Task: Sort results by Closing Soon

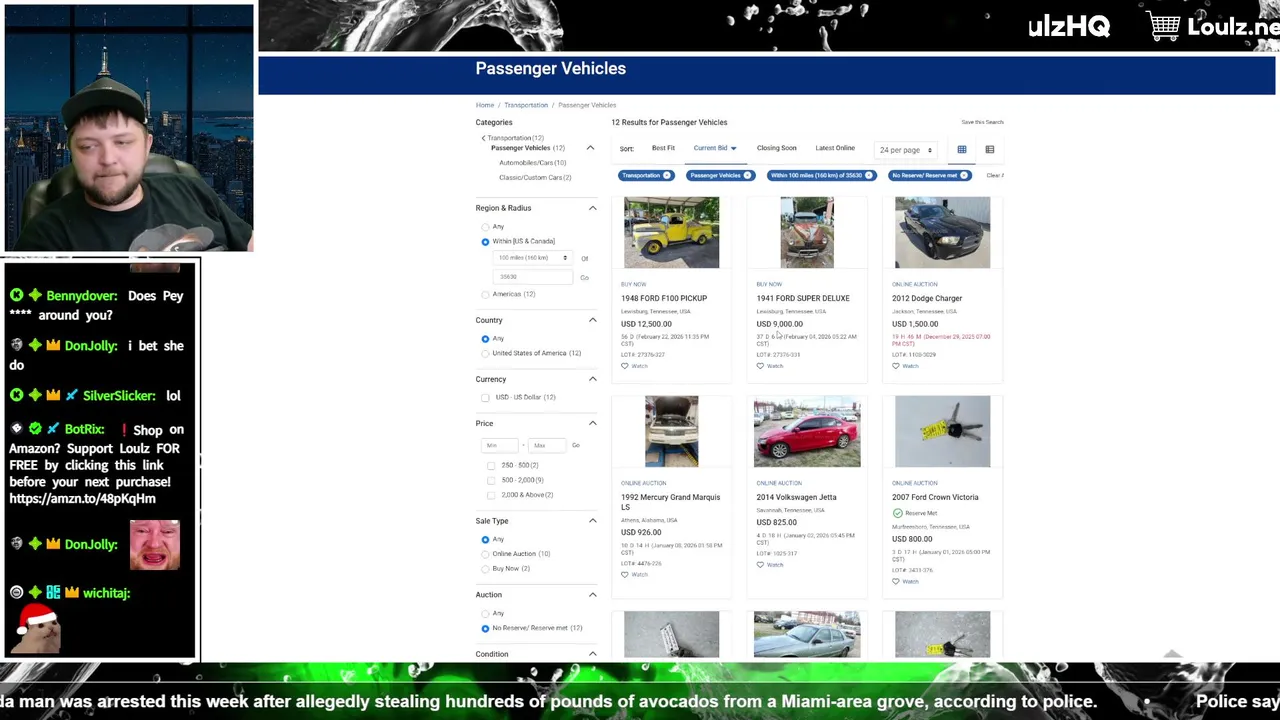Action: (x=777, y=148)
